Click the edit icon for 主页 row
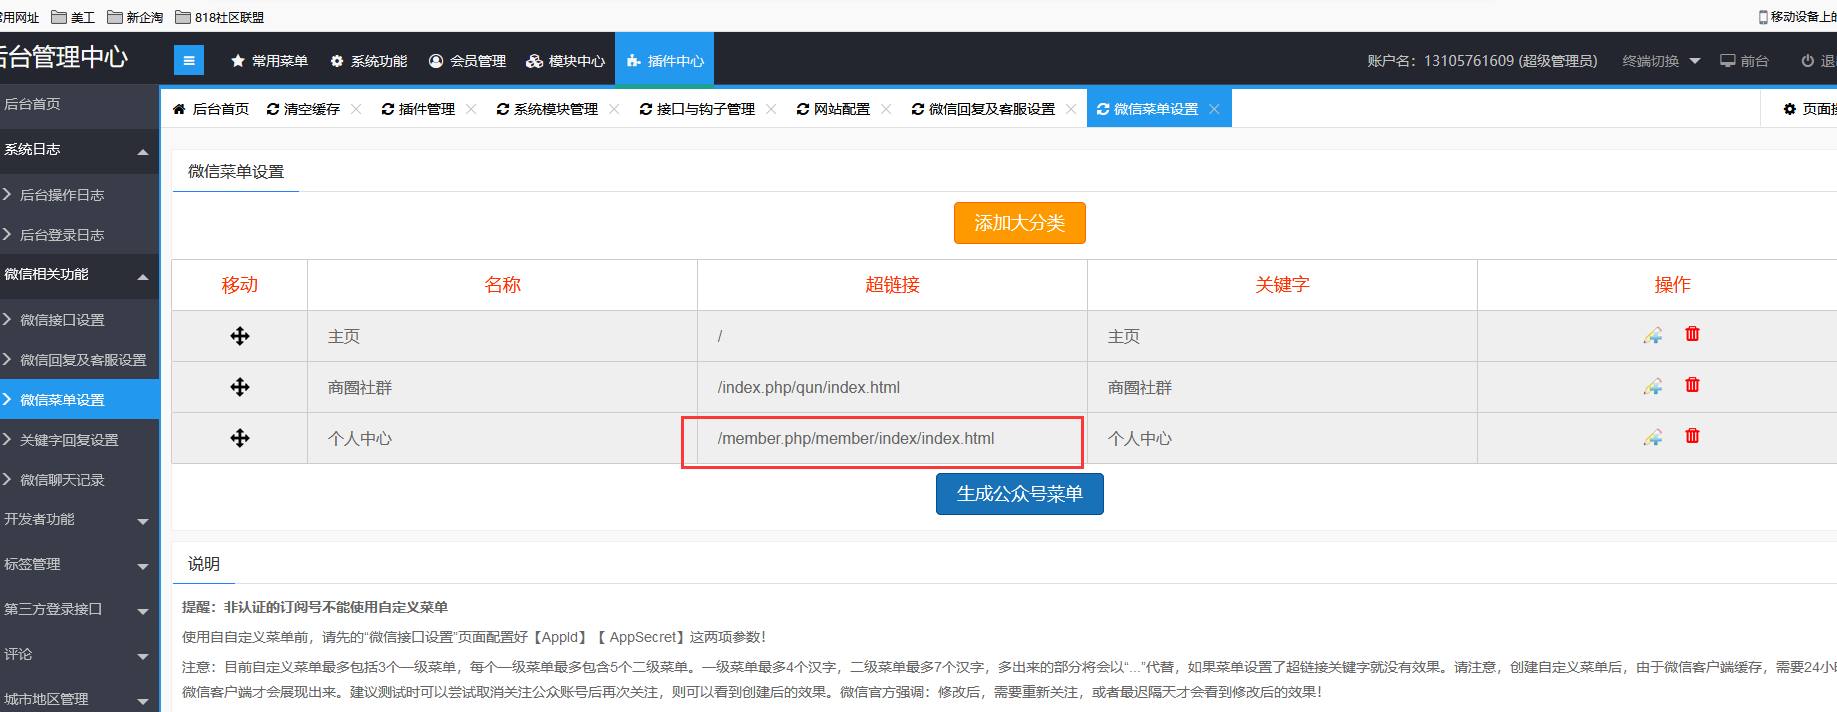Image resolution: width=1837 pixels, height=712 pixels. tap(1652, 335)
